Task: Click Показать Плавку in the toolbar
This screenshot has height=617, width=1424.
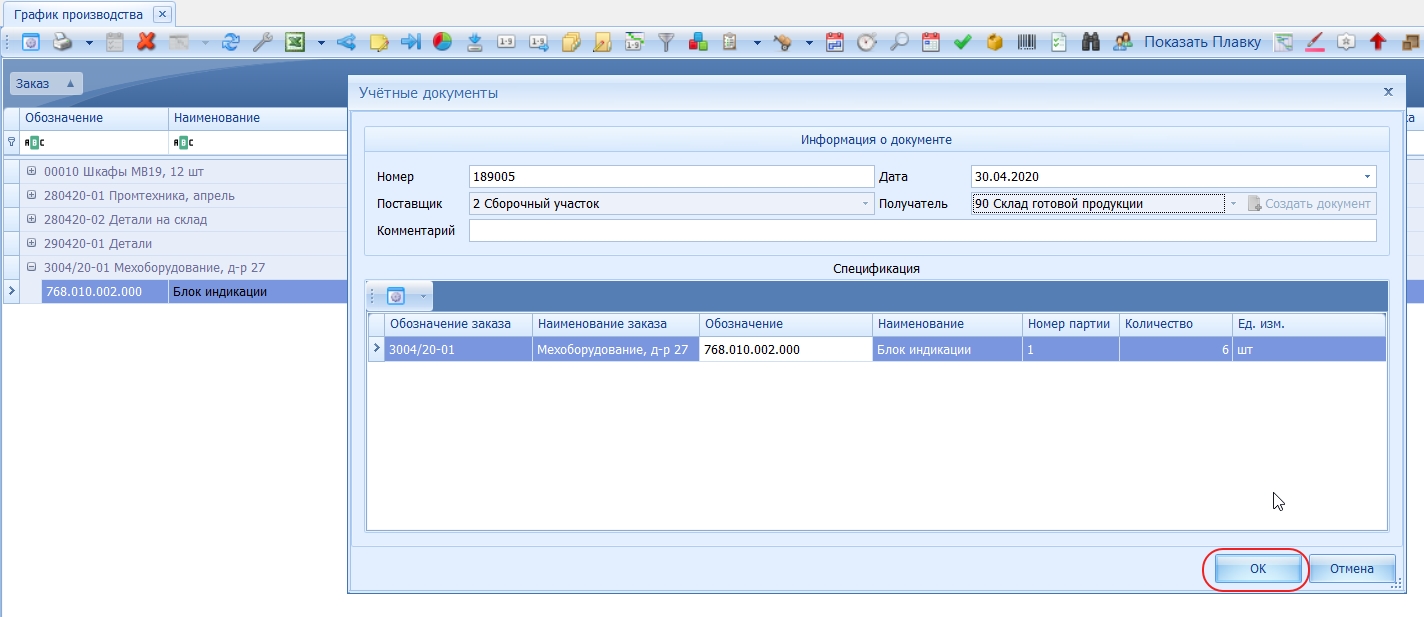Action: [x=1202, y=42]
